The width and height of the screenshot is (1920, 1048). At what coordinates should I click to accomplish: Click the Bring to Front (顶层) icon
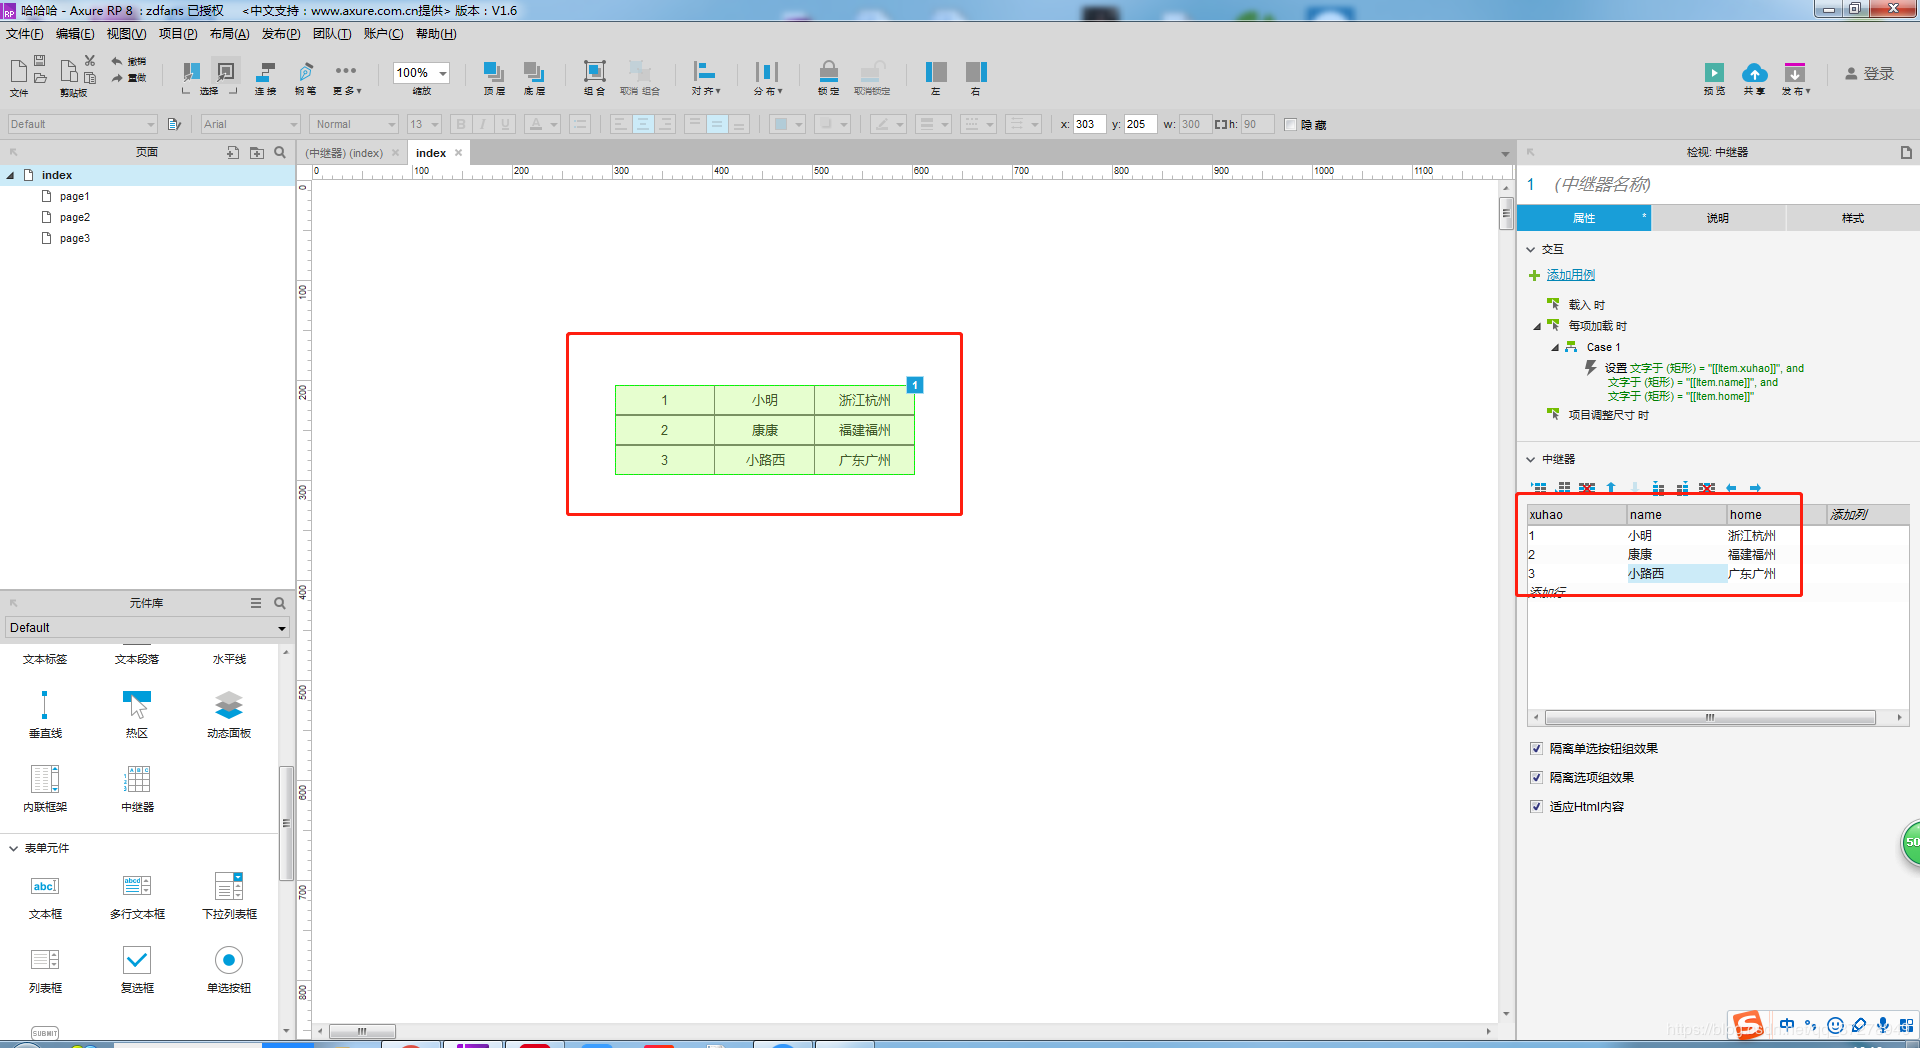click(x=494, y=71)
